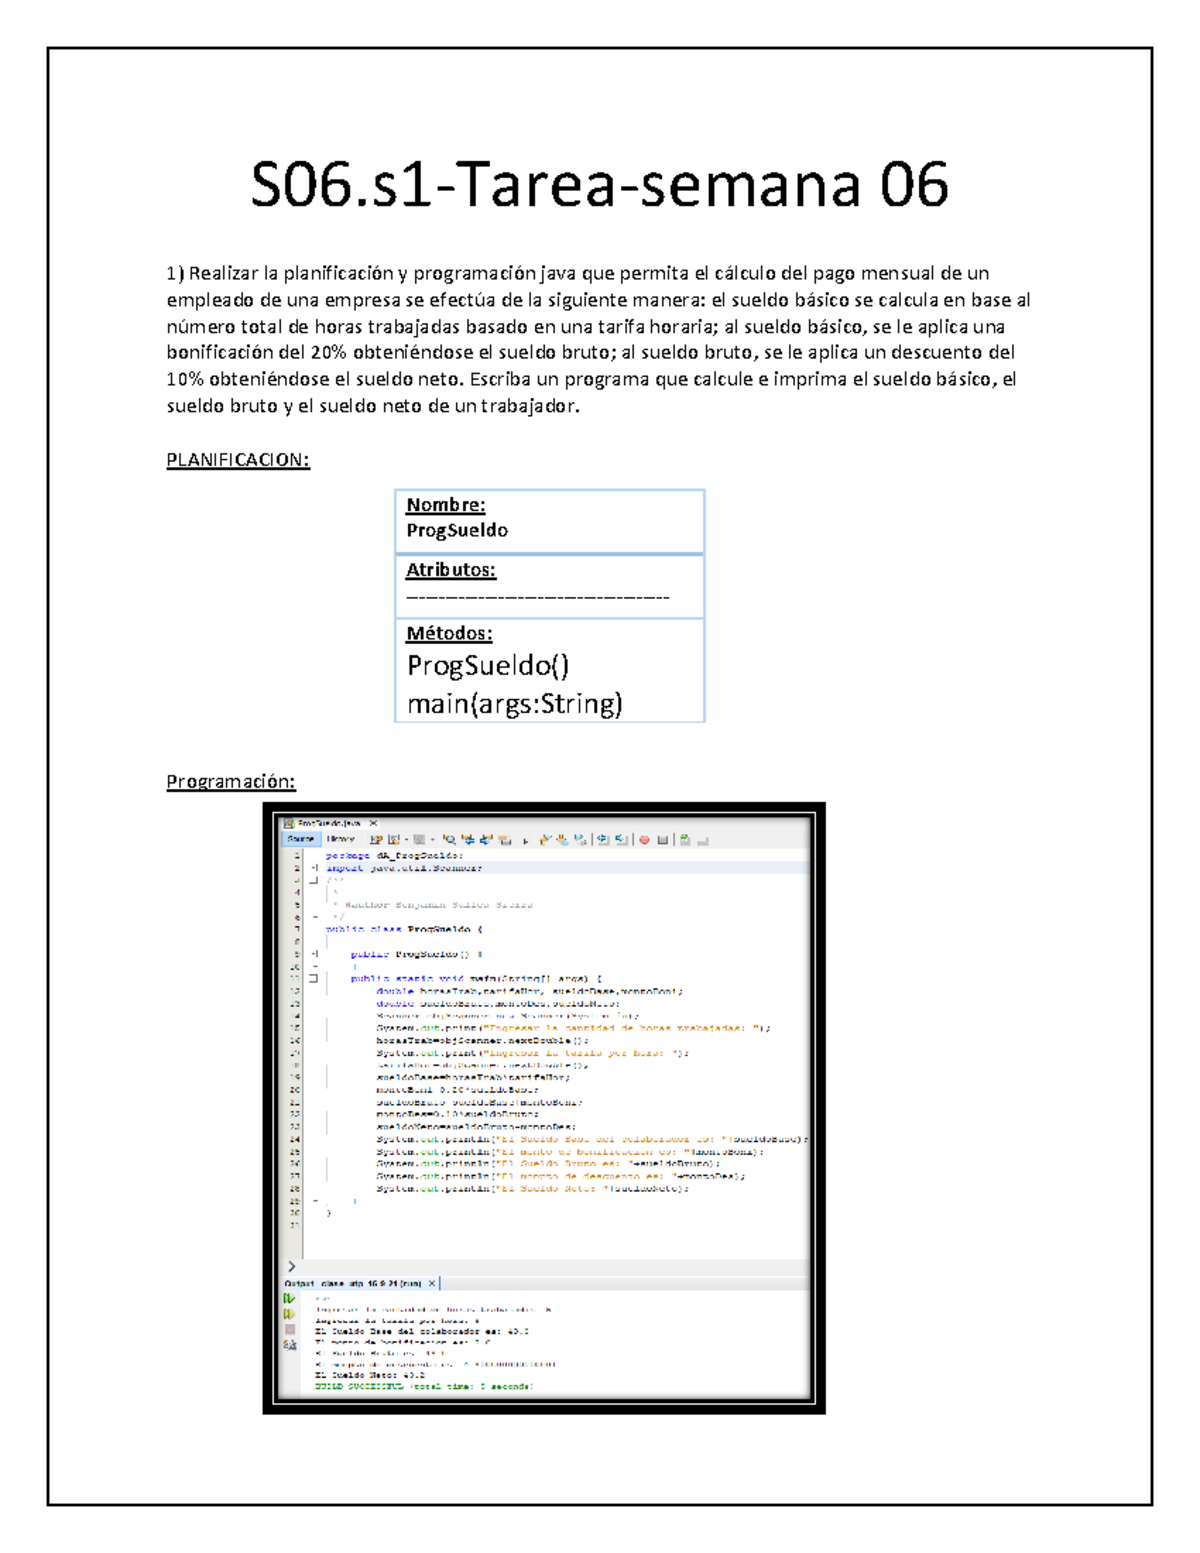
Task: Click the Re-run build arrow in Output panel
Action: click(288, 1297)
